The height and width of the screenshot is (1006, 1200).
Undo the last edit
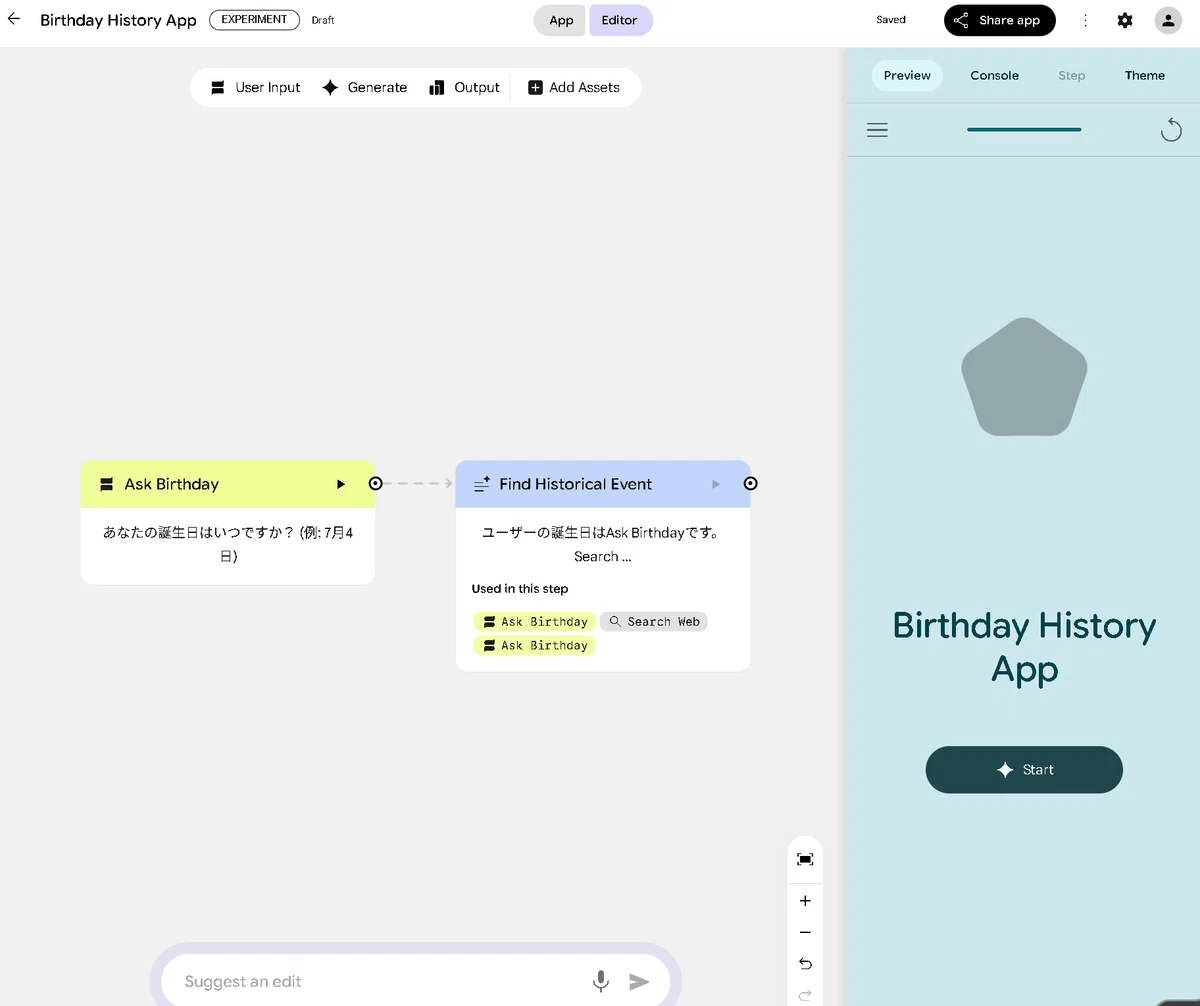[x=805, y=964]
